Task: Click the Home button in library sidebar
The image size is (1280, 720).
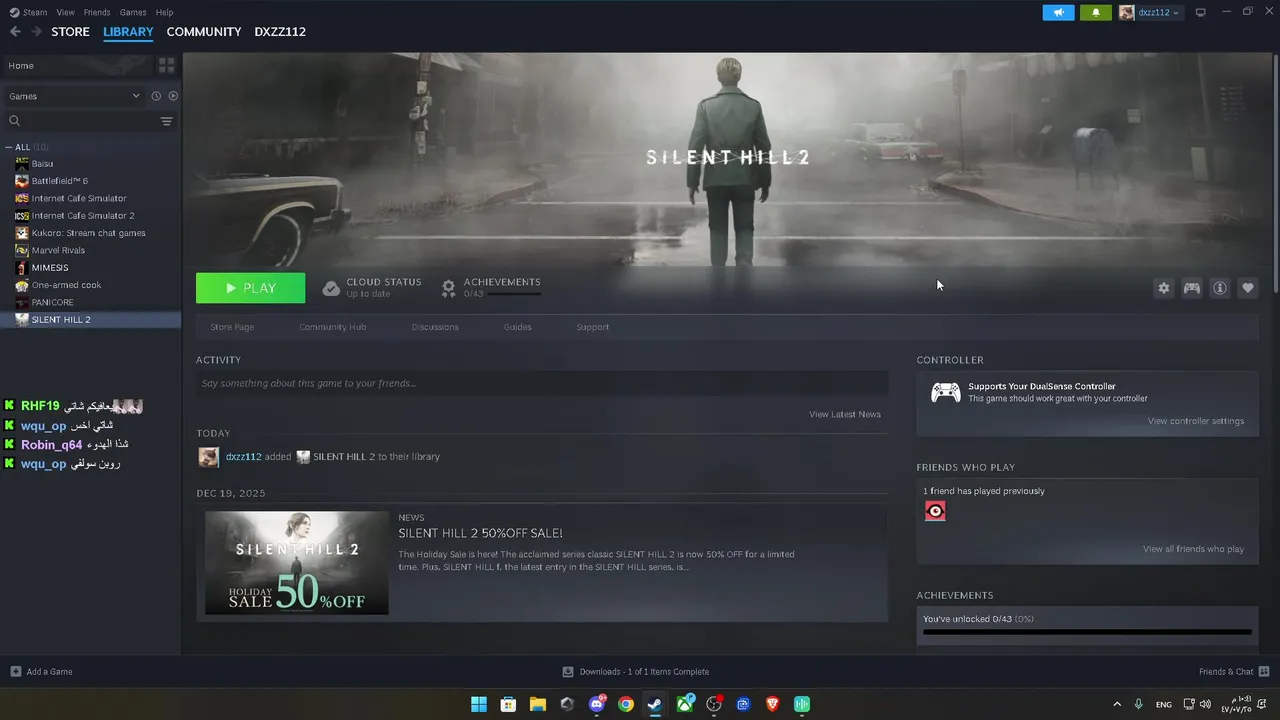Action: (x=77, y=65)
